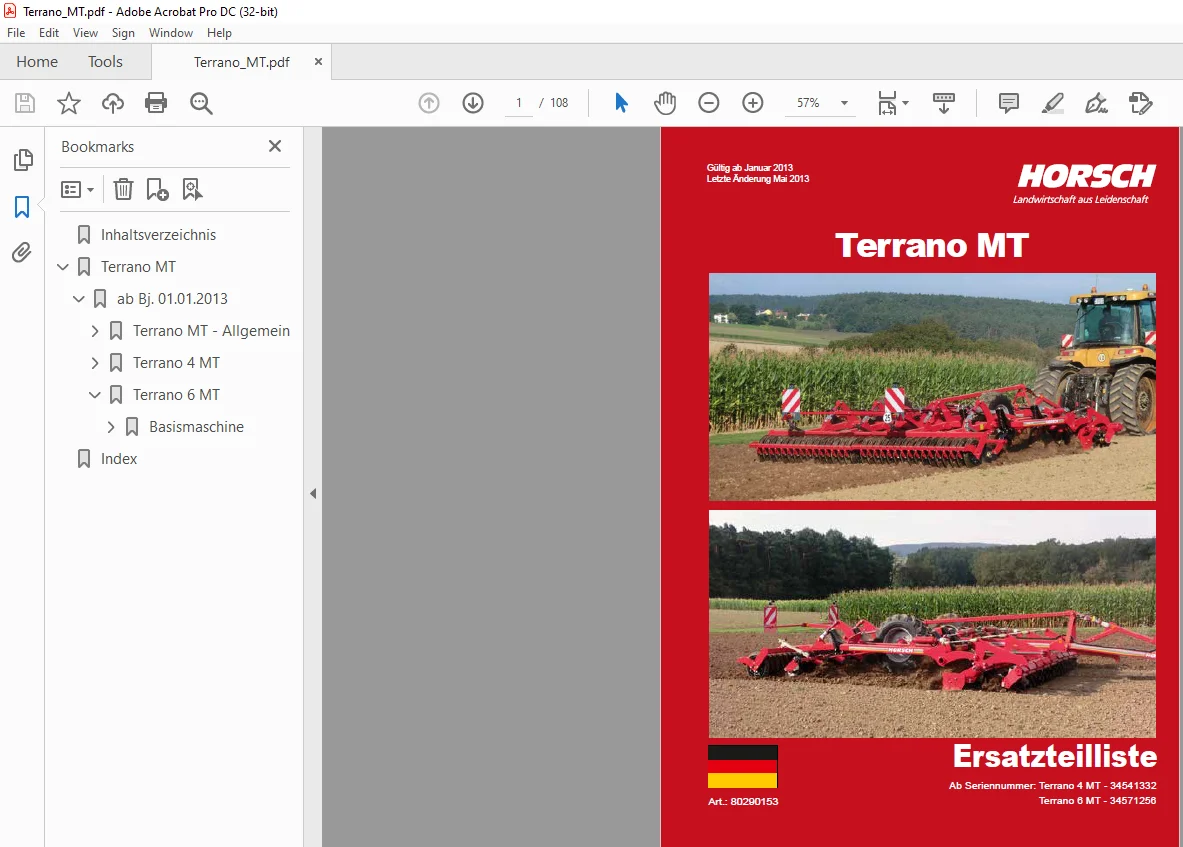The image size is (1183, 847).
Task: Switch to the Tools tab
Action: [x=105, y=62]
